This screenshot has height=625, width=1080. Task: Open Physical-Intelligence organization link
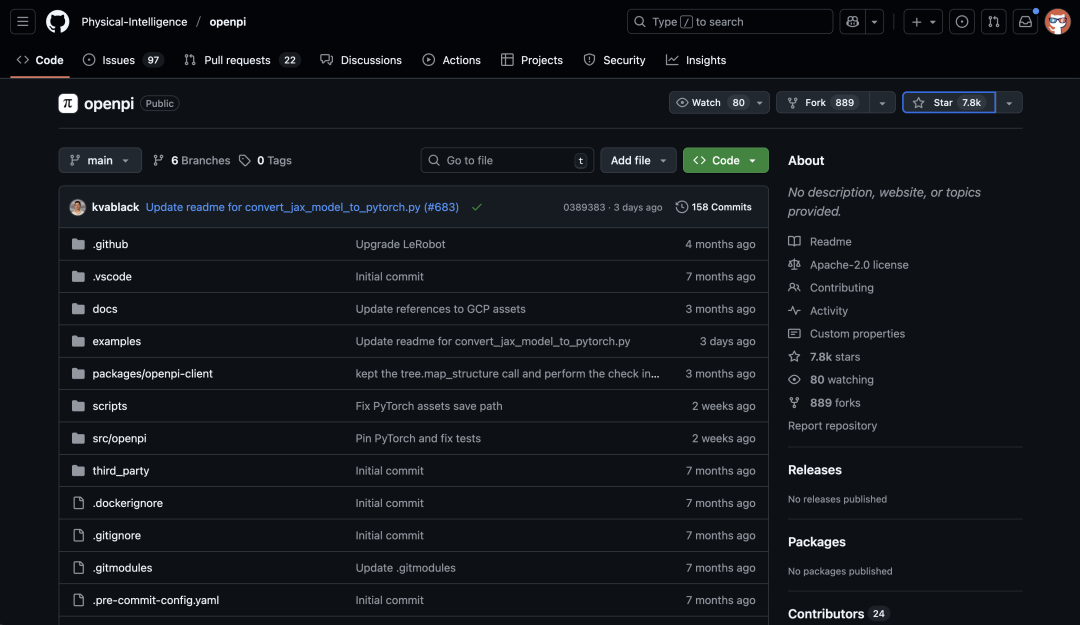pos(134,22)
